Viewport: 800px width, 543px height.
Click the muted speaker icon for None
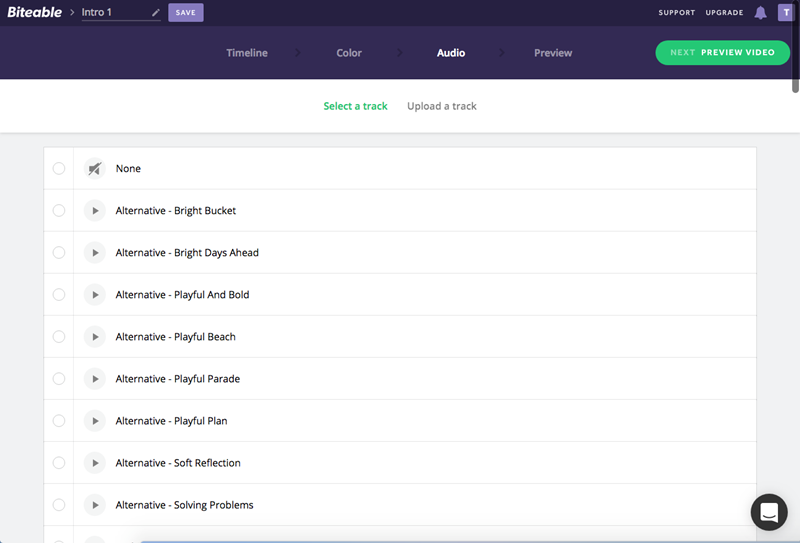pyautogui.click(x=94, y=168)
